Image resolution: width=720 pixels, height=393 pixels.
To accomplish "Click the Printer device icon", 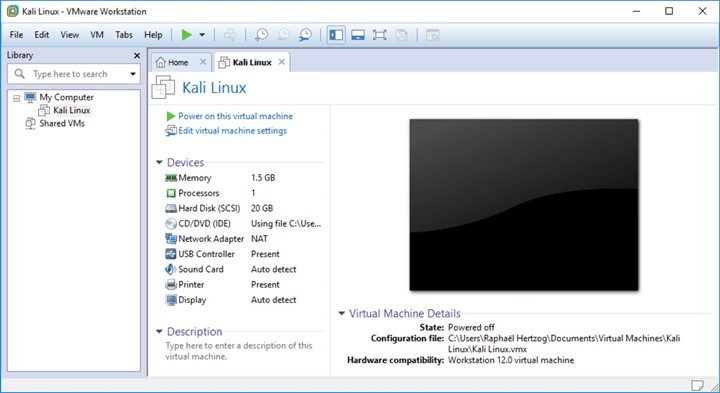I will (x=171, y=285).
